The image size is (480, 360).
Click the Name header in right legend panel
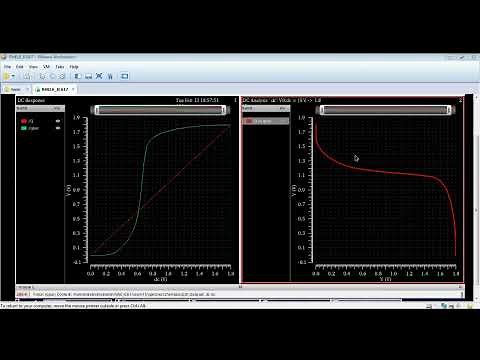(x=248, y=108)
